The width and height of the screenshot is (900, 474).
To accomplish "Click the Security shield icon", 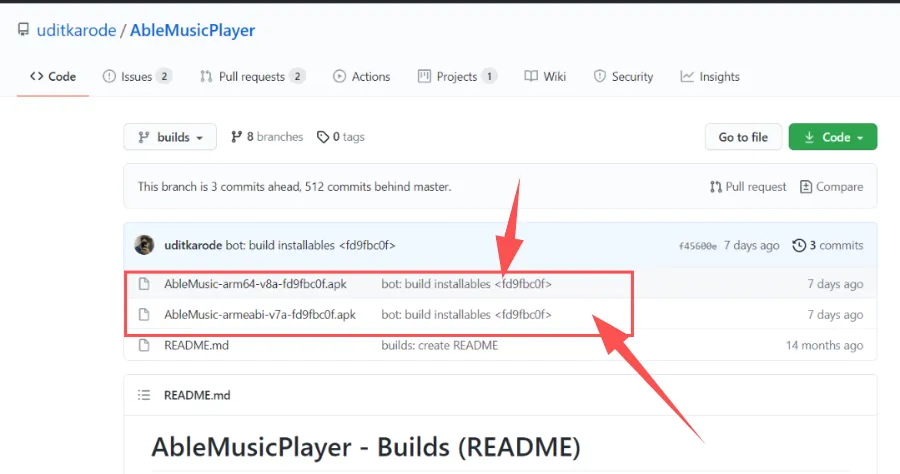I will [600, 76].
